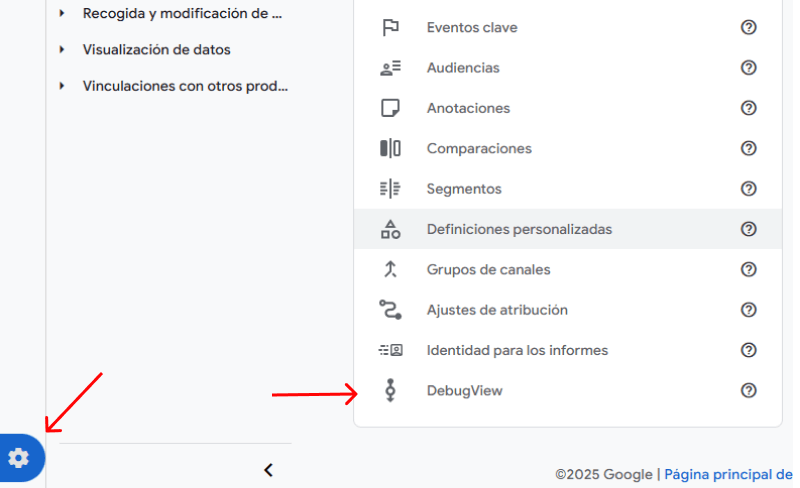Click the Comparaciones columns icon
The image size is (800, 488).
390,149
